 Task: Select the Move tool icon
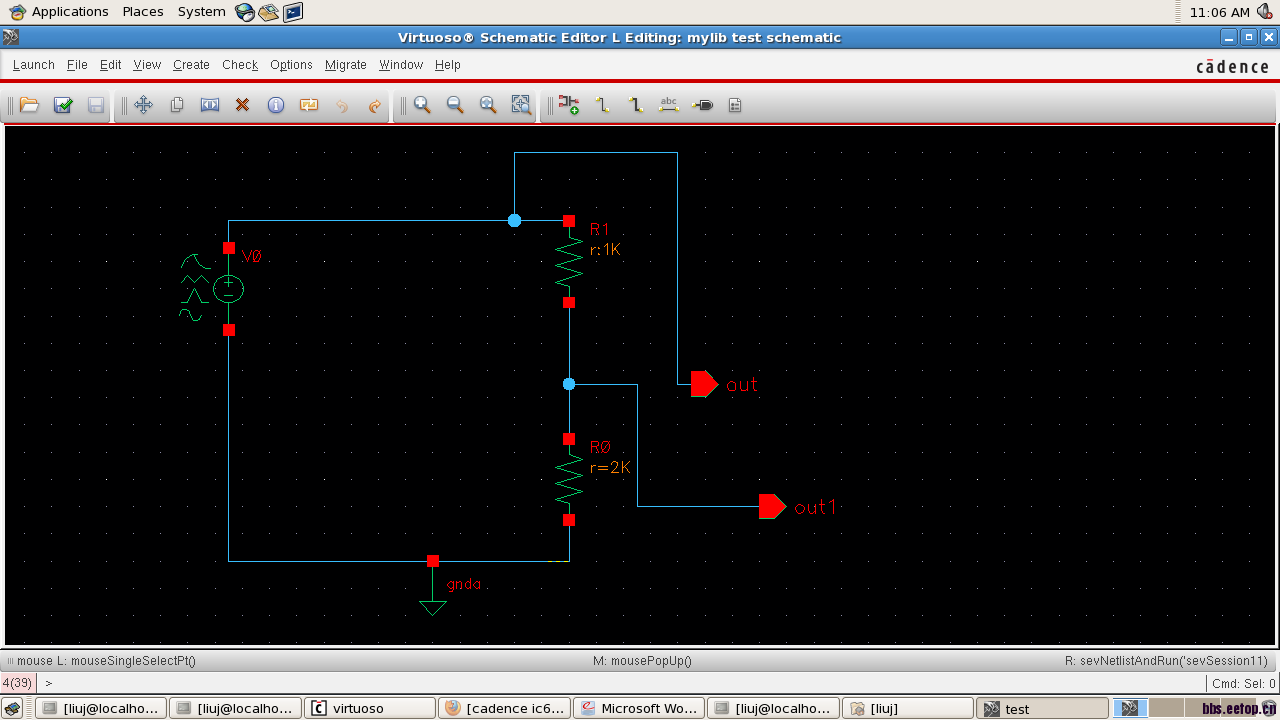[x=143, y=105]
